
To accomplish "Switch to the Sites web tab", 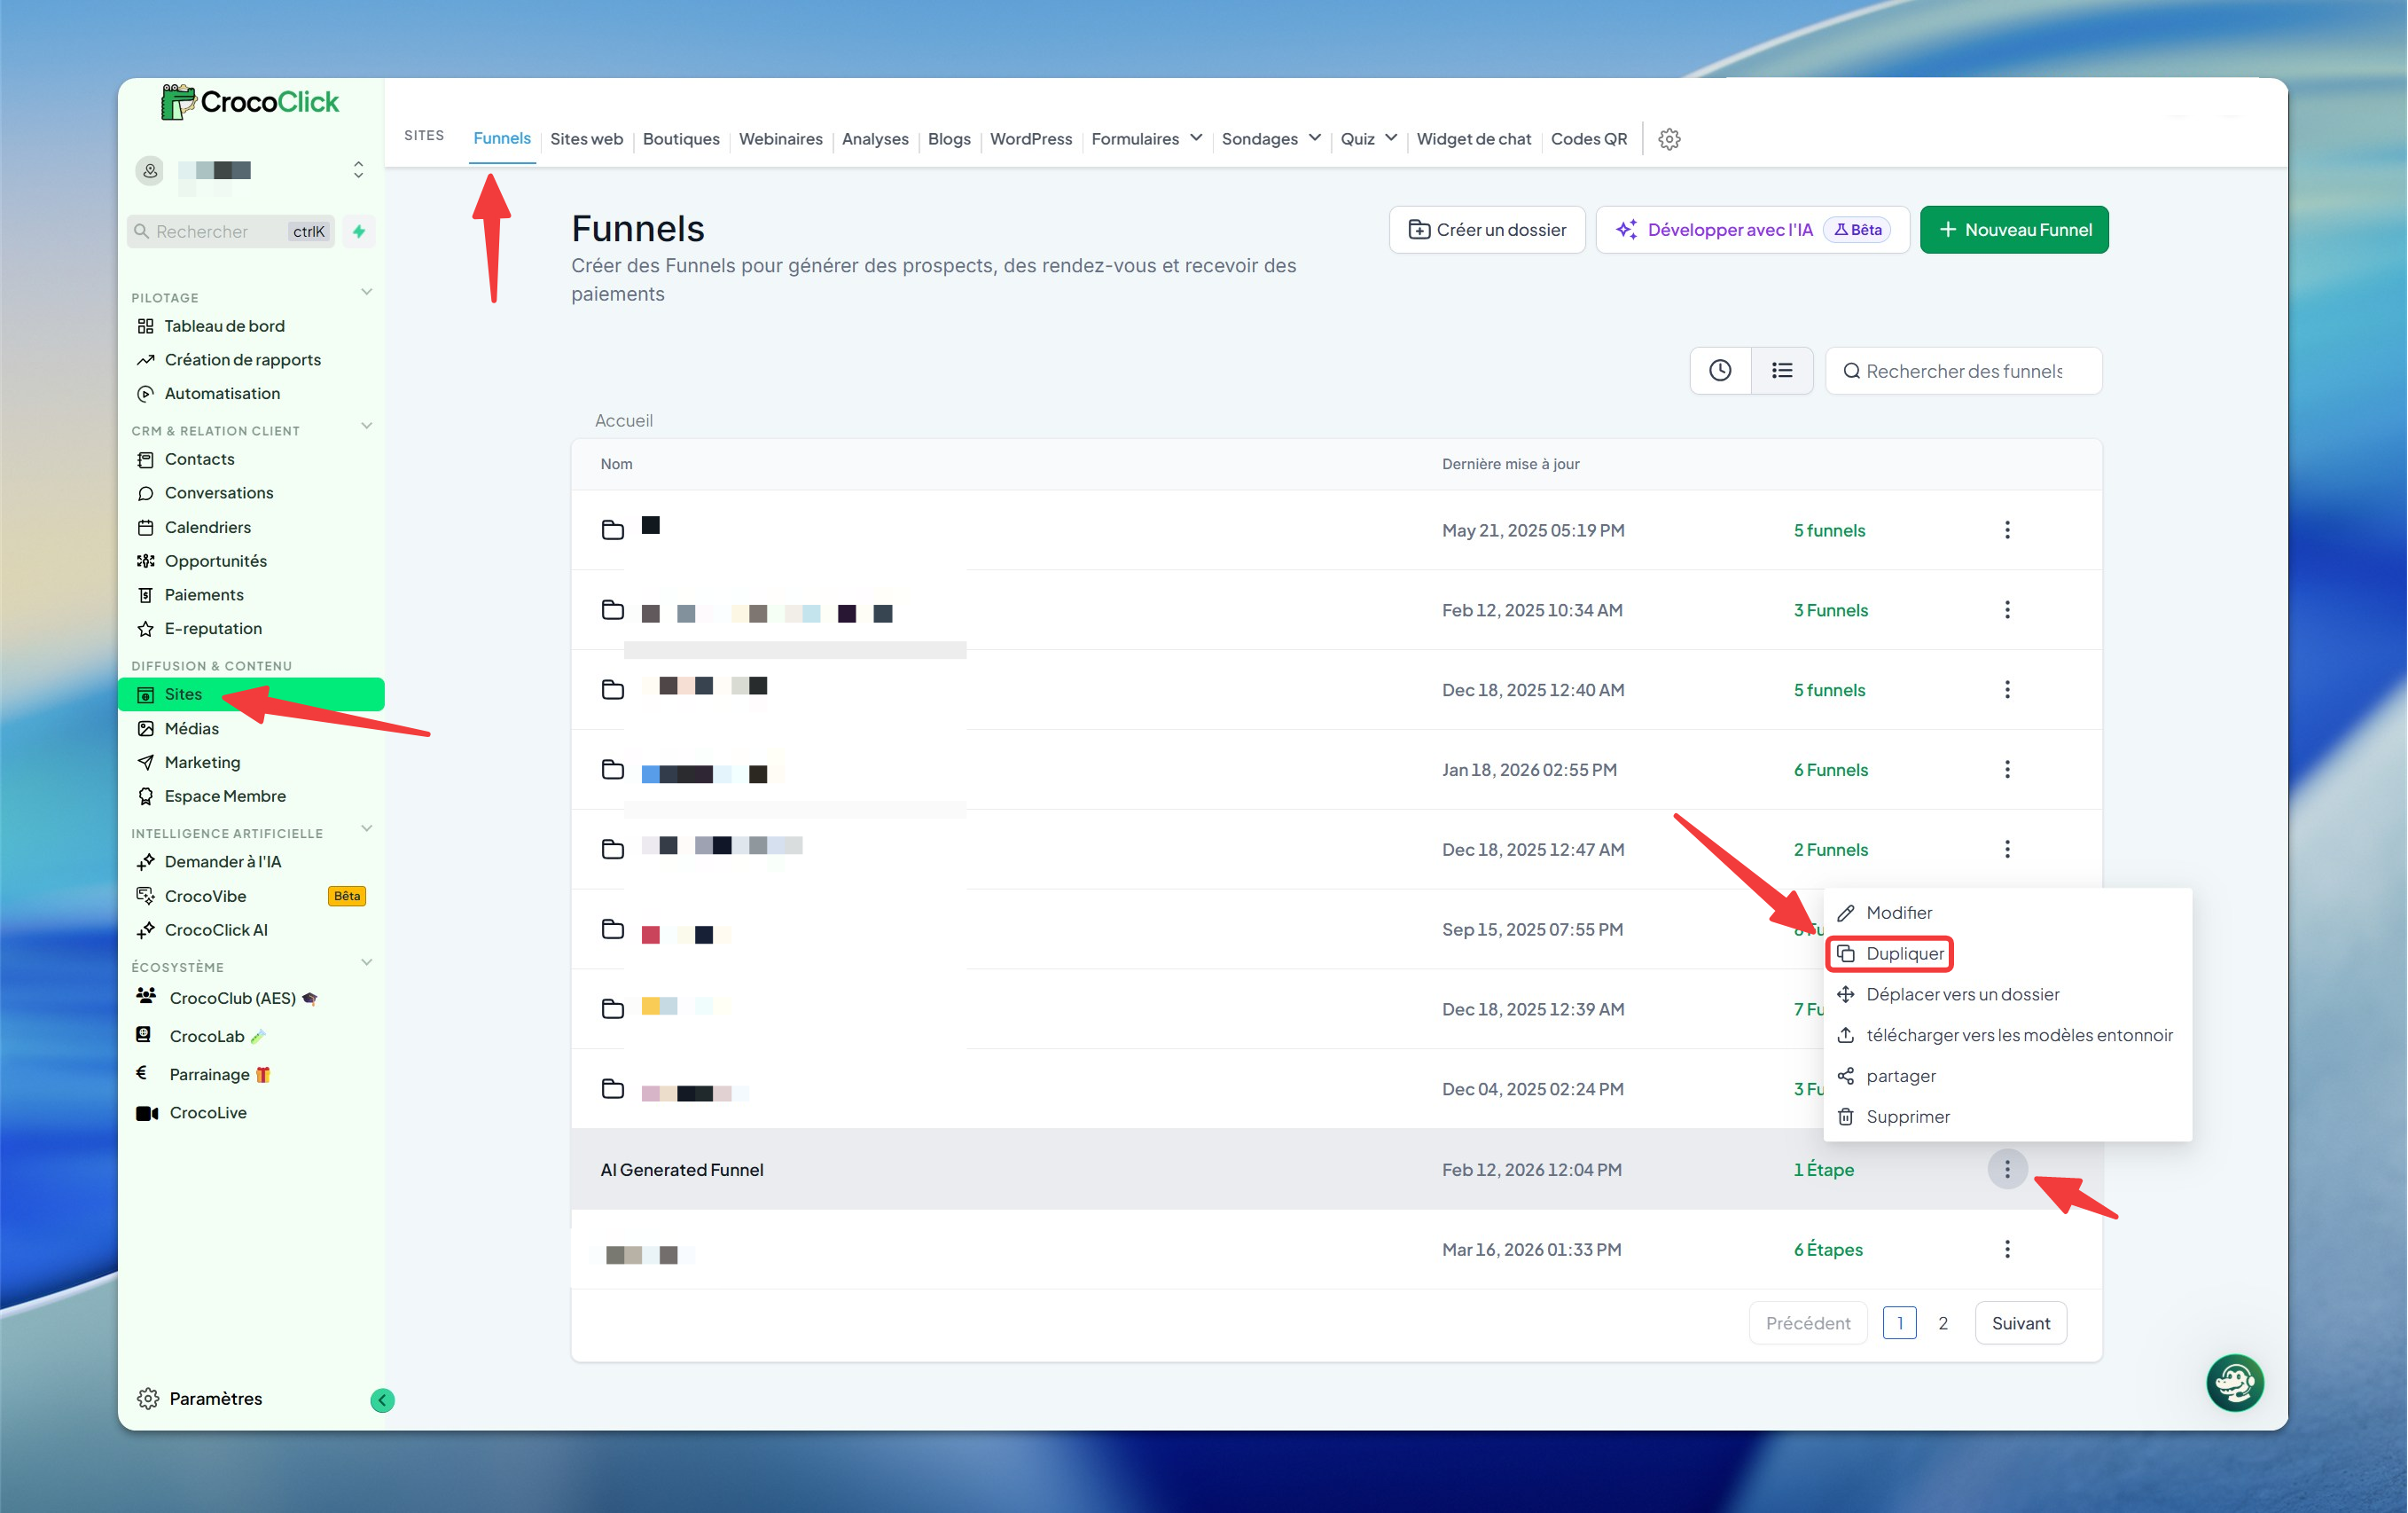I will pos(586,139).
